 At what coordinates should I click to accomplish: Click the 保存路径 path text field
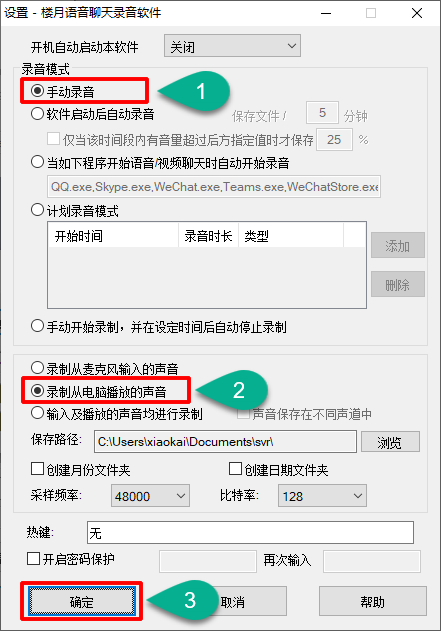(225, 441)
